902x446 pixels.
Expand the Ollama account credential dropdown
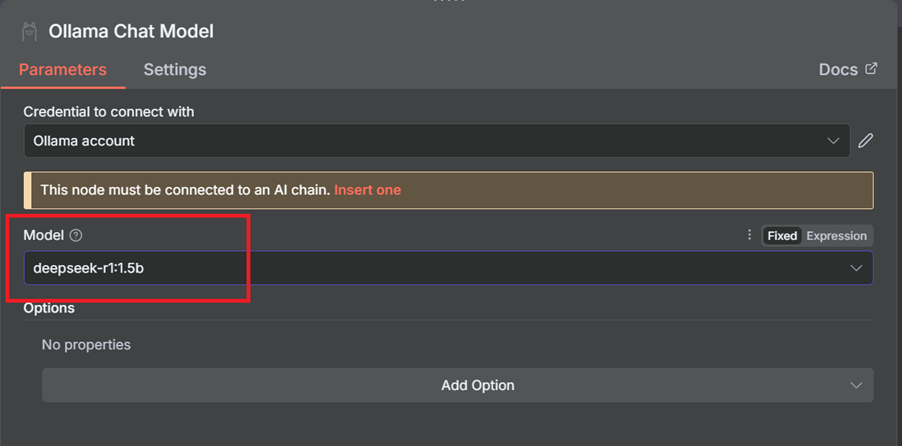(833, 141)
